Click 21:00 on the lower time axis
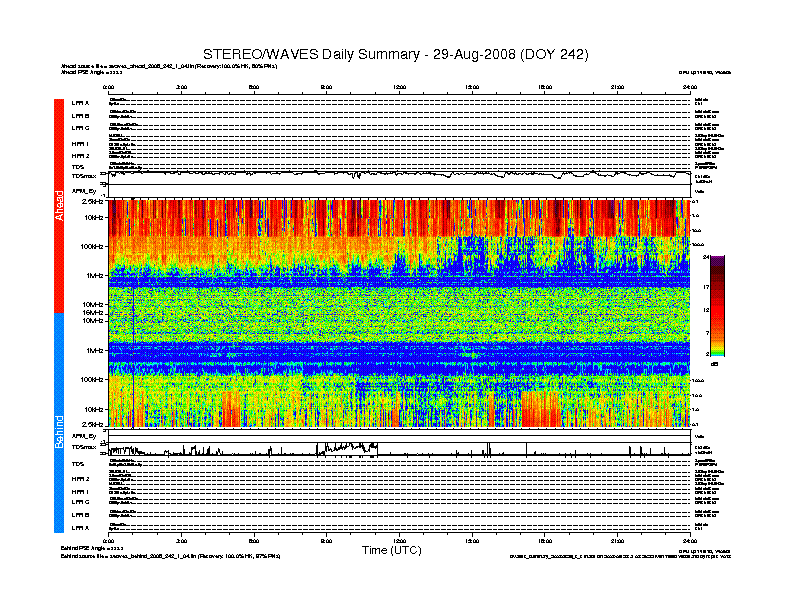 coord(617,541)
